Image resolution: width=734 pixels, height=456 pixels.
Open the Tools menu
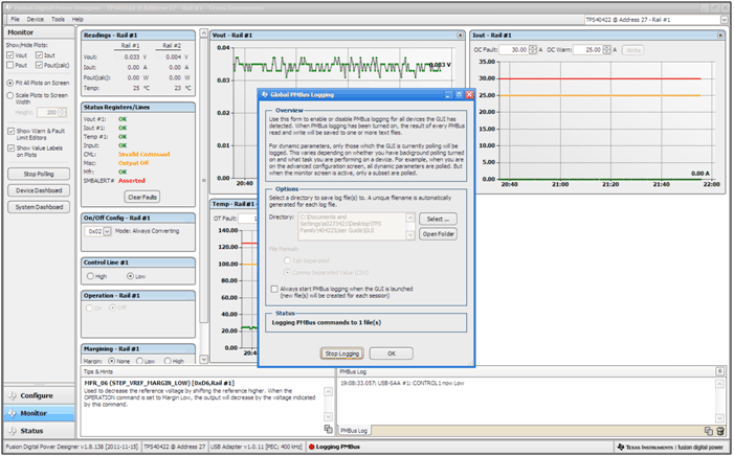58,19
